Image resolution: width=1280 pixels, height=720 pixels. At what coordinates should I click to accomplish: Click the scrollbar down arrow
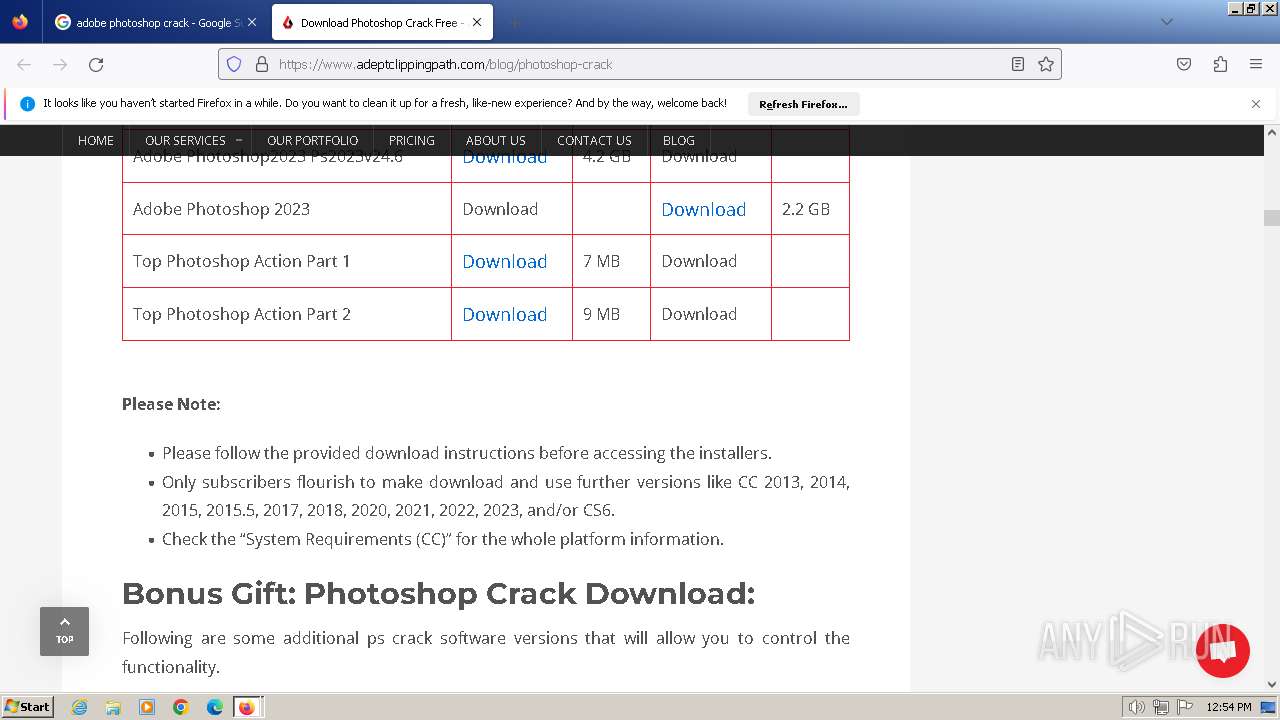click(x=1272, y=685)
